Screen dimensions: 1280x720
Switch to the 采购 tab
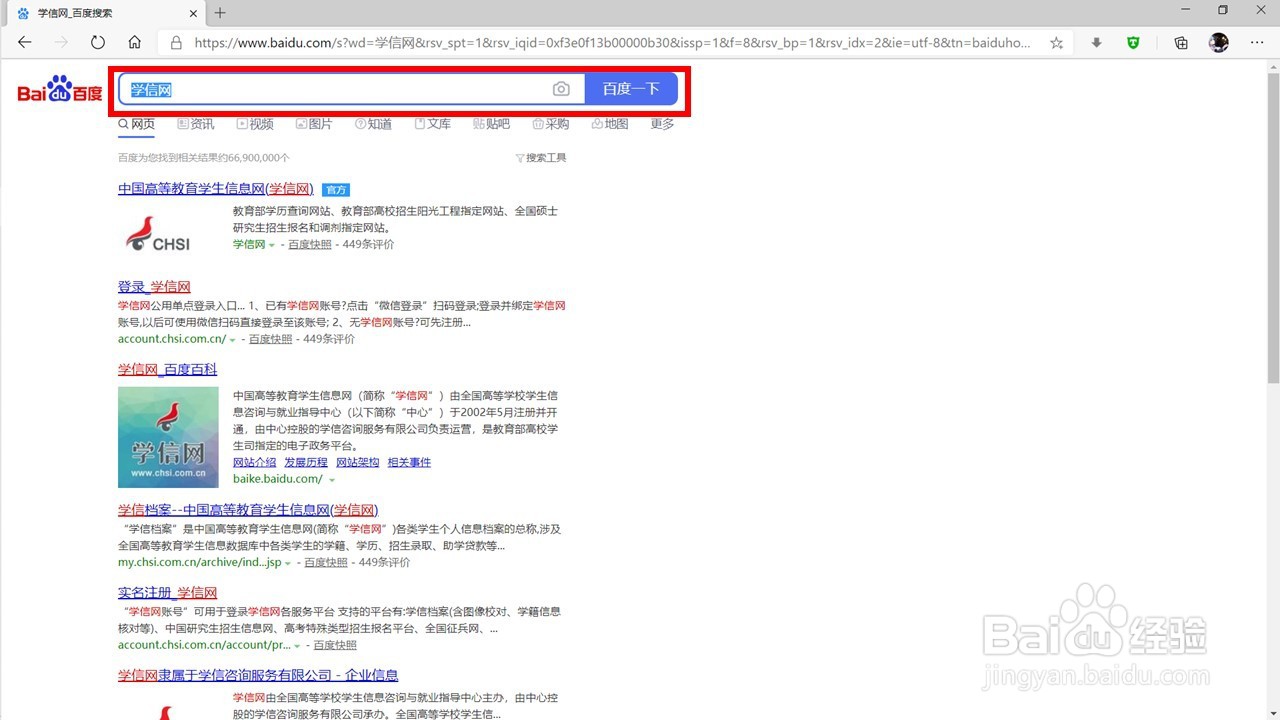coord(551,124)
